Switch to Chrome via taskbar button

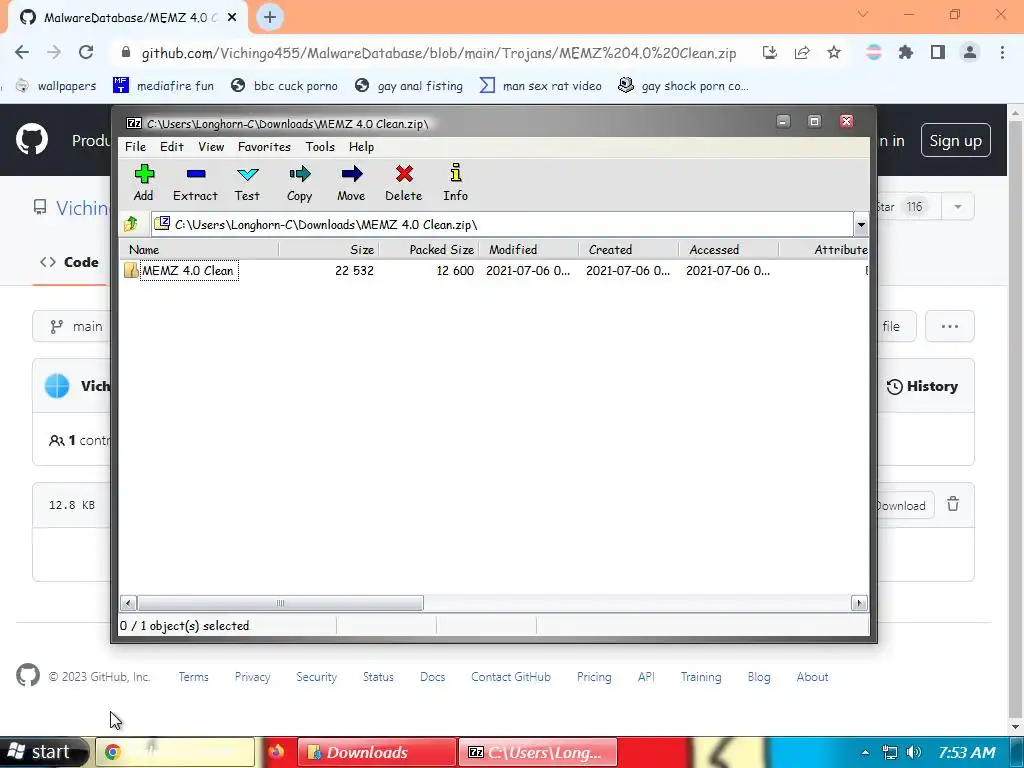pos(175,752)
